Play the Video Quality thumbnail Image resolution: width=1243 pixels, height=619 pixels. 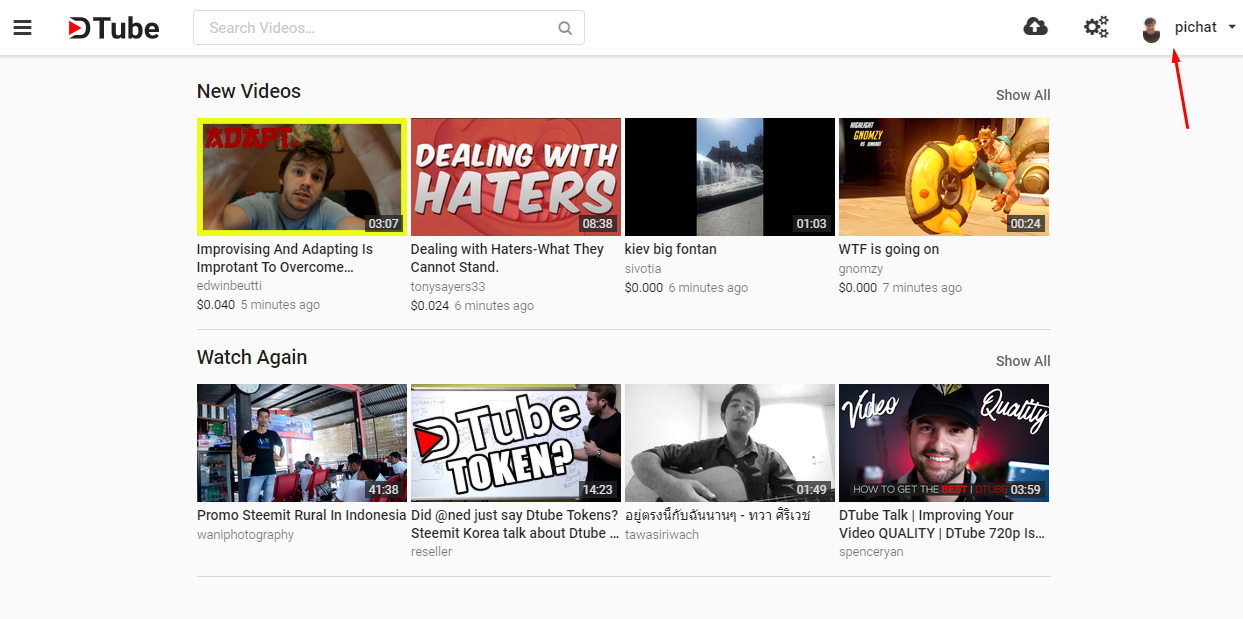[x=944, y=443]
